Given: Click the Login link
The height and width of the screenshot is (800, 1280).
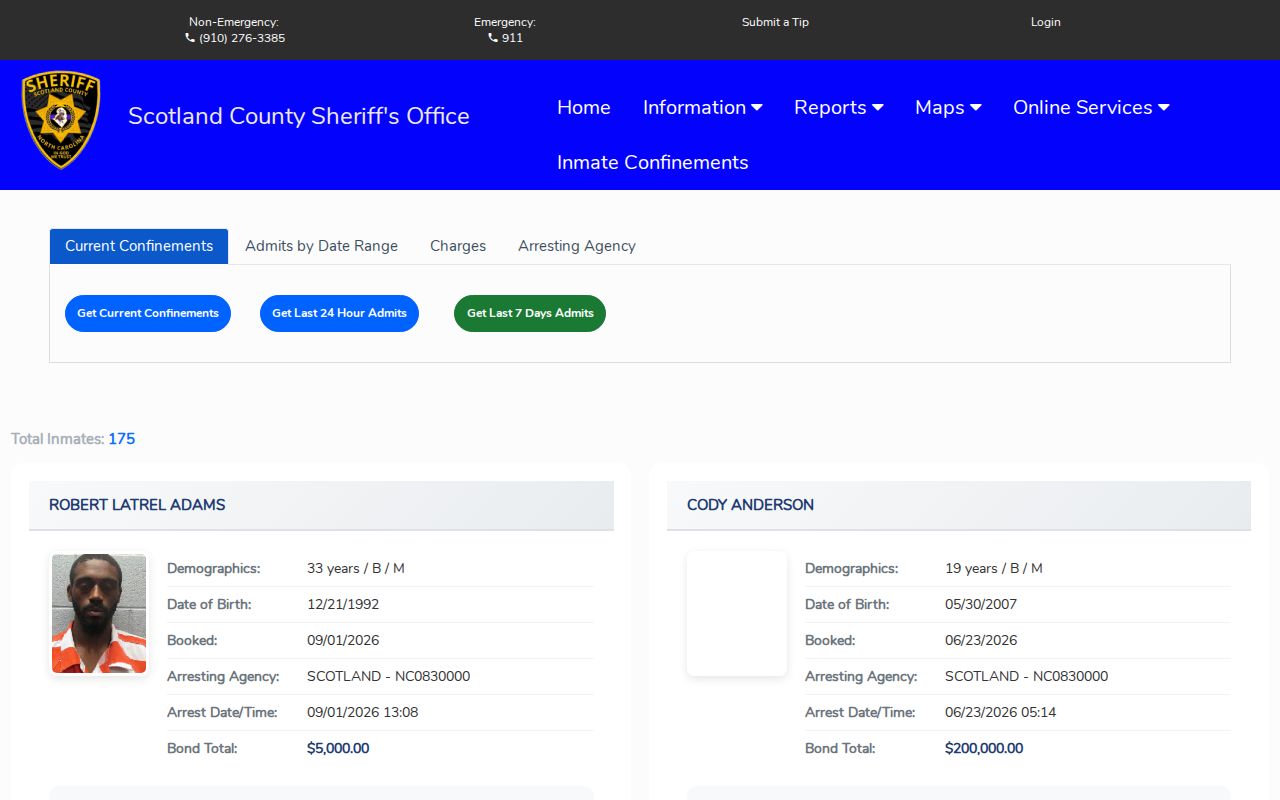Looking at the screenshot, I should pos(1046,22).
